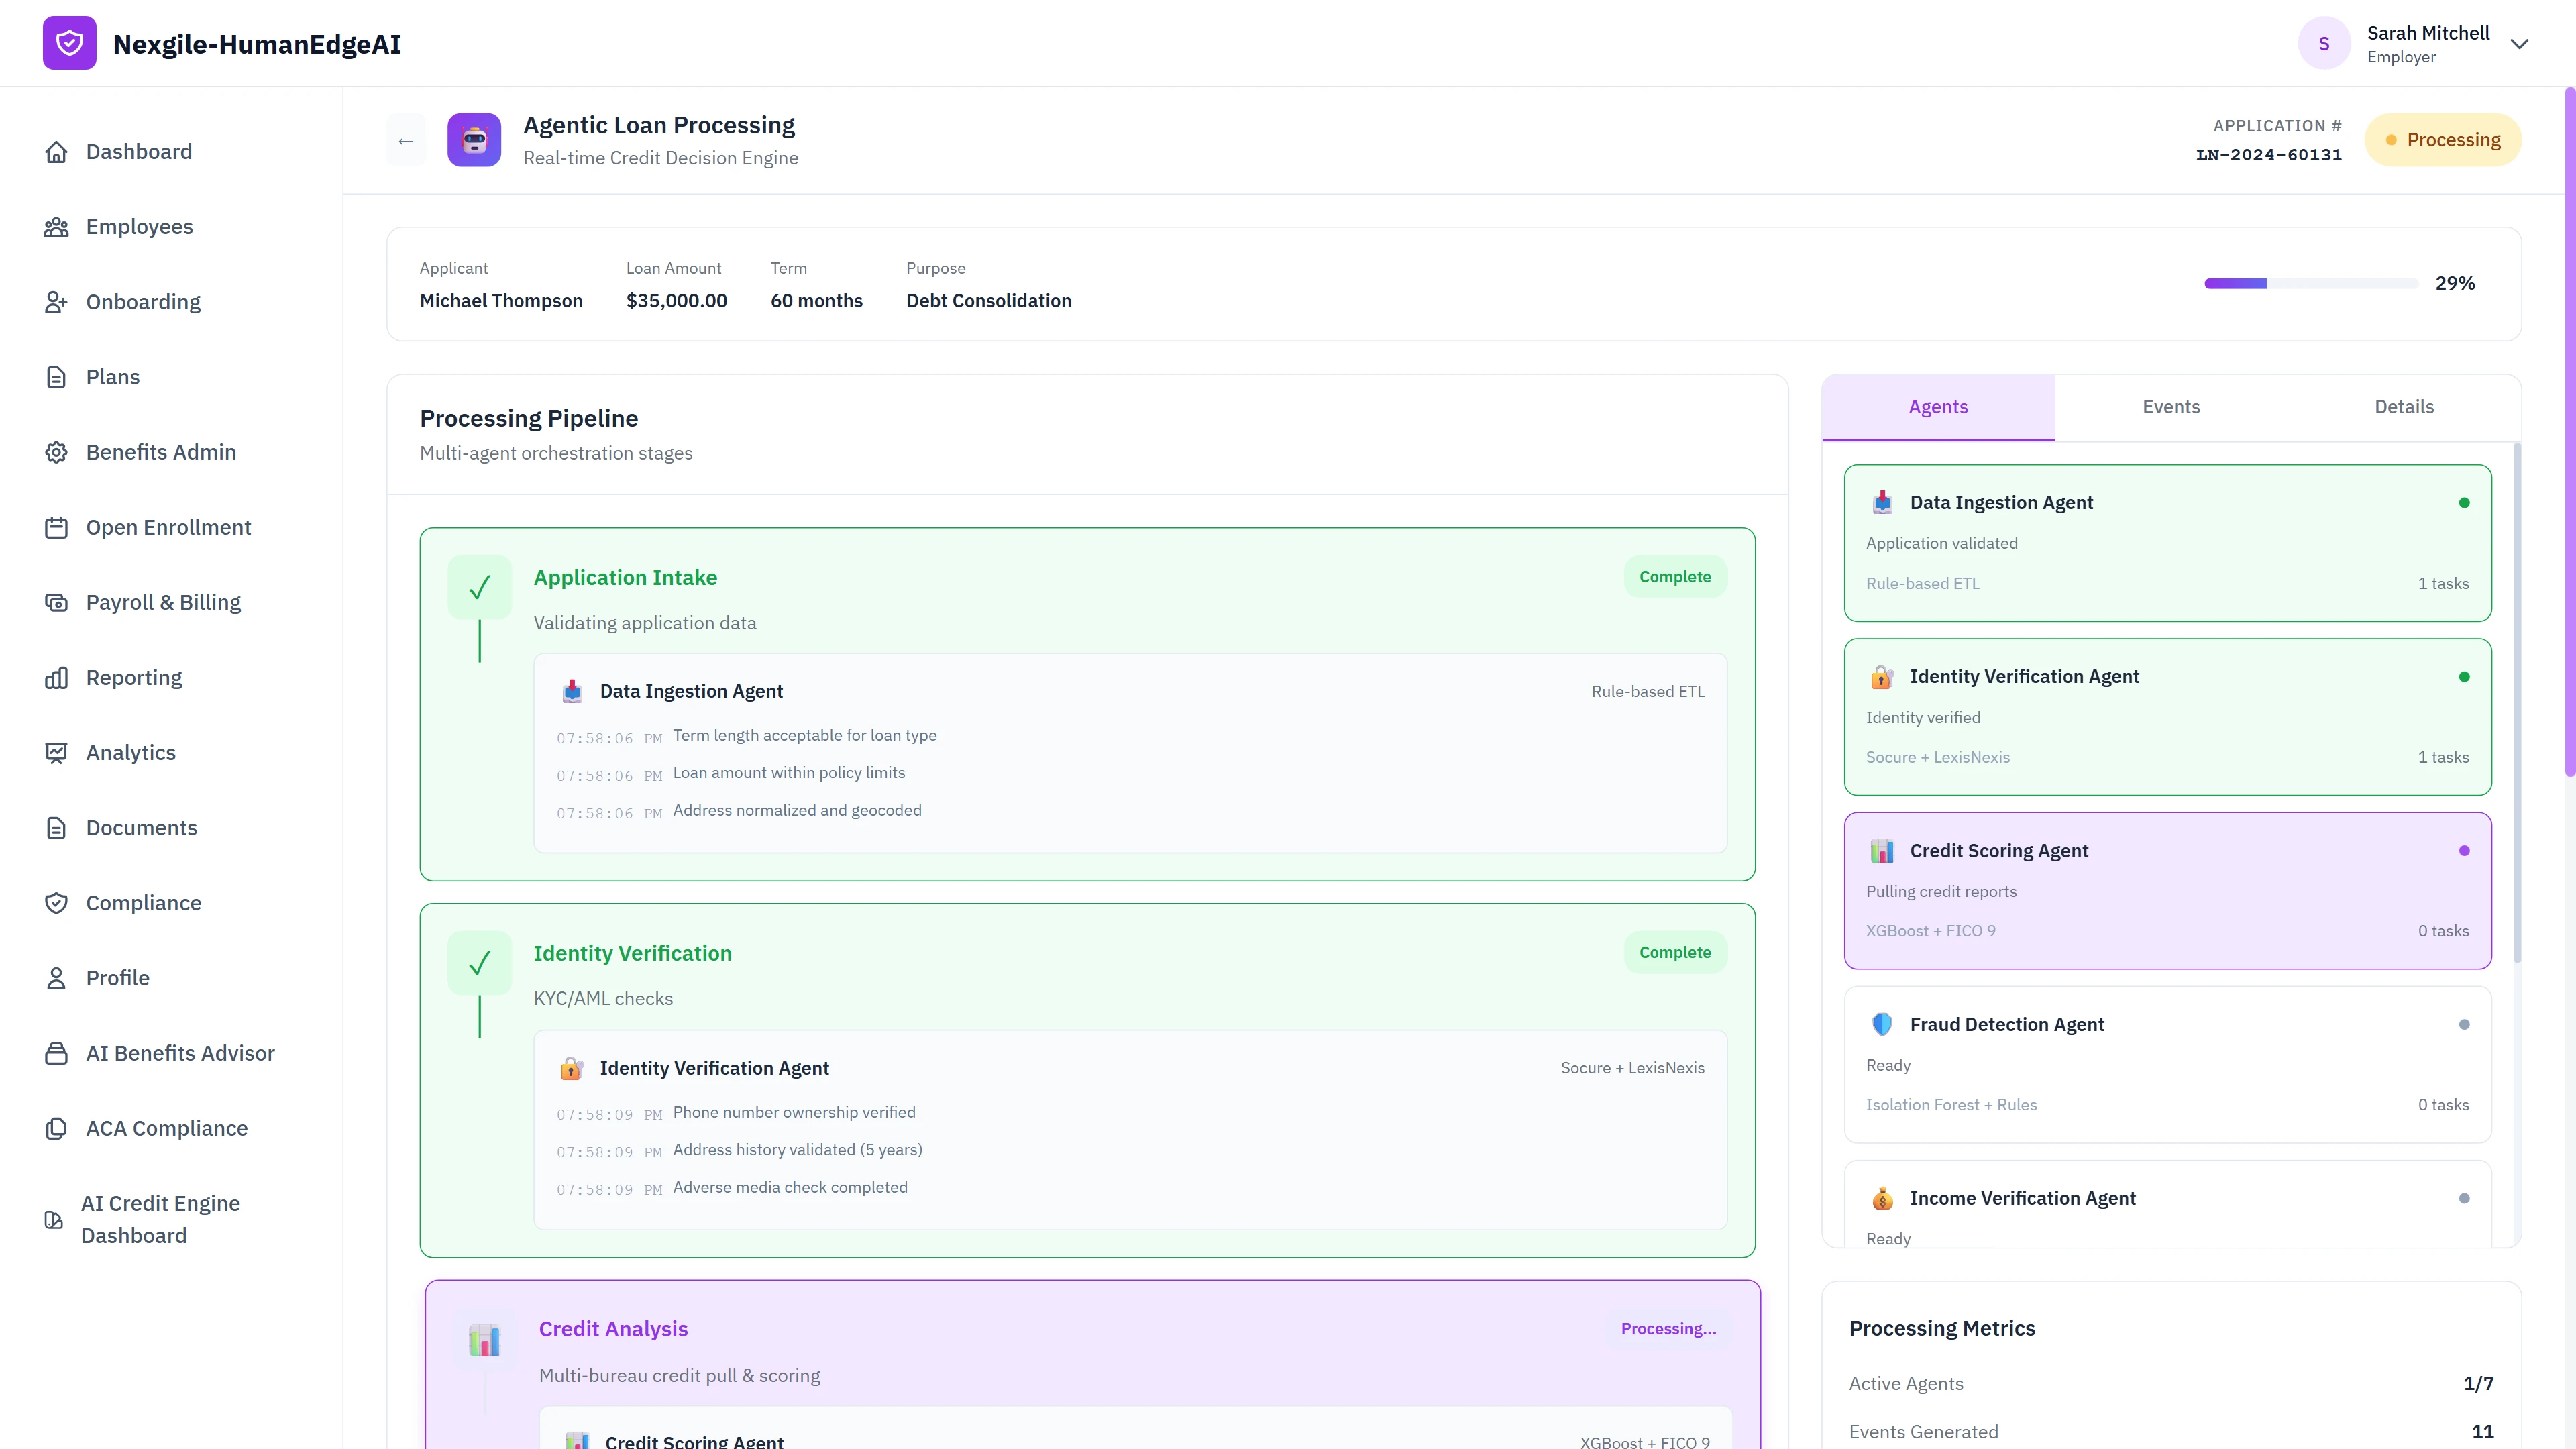Select the Identity Verification Agent lock icon

coord(1883,676)
